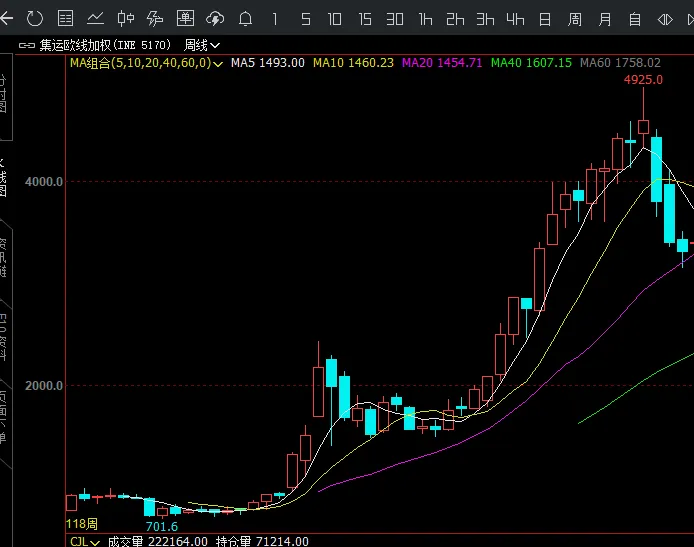Open the price alert bell icon
This screenshot has height=547, width=694.
pyautogui.click(x=245, y=19)
